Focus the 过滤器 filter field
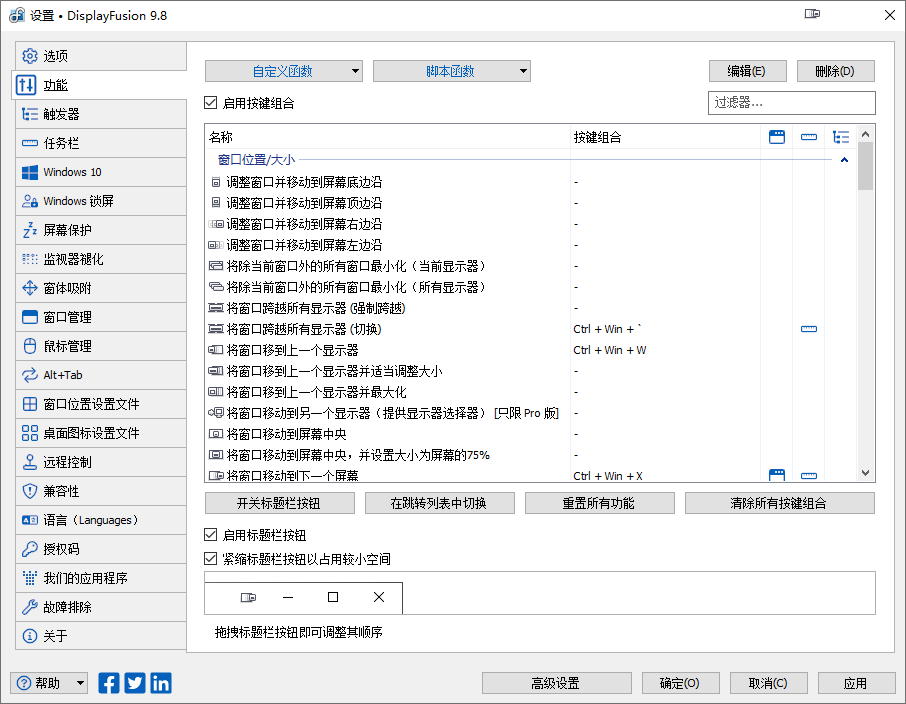This screenshot has width=906, height=704. pos(792,103)
